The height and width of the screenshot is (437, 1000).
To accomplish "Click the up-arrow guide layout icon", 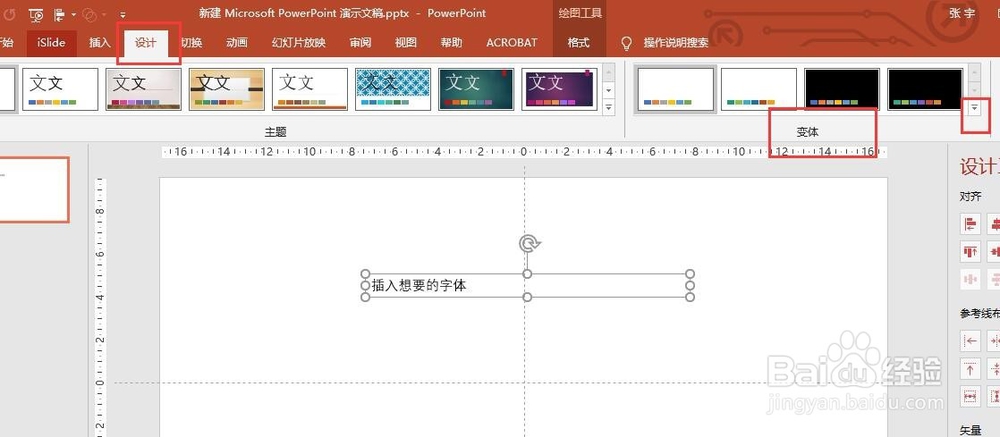I will click(x=971, y=369).
